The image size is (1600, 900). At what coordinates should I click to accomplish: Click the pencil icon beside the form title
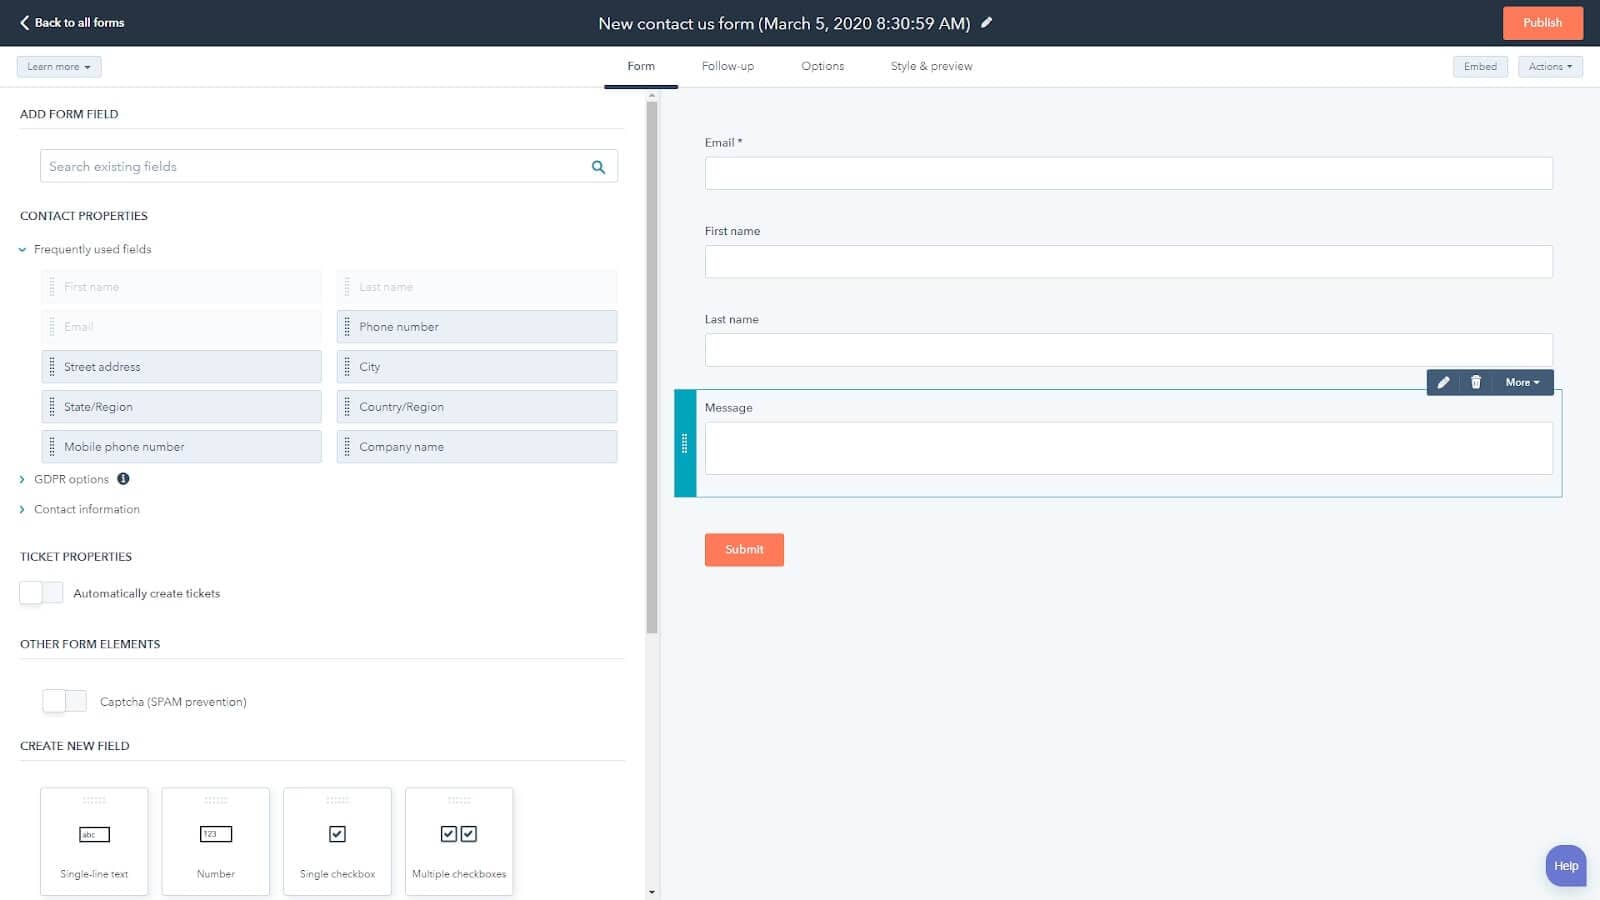coord(987,22)
